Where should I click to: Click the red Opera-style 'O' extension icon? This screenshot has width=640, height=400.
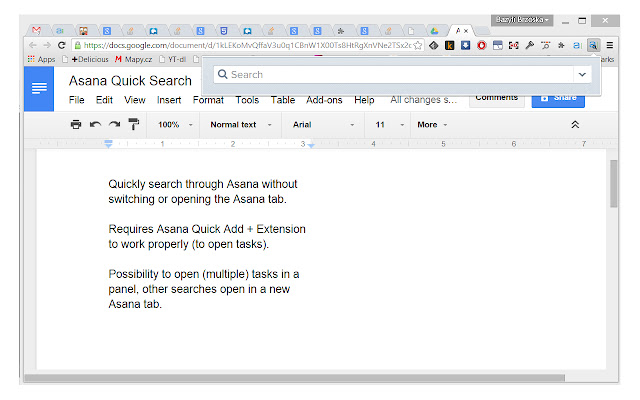point(482,45)
